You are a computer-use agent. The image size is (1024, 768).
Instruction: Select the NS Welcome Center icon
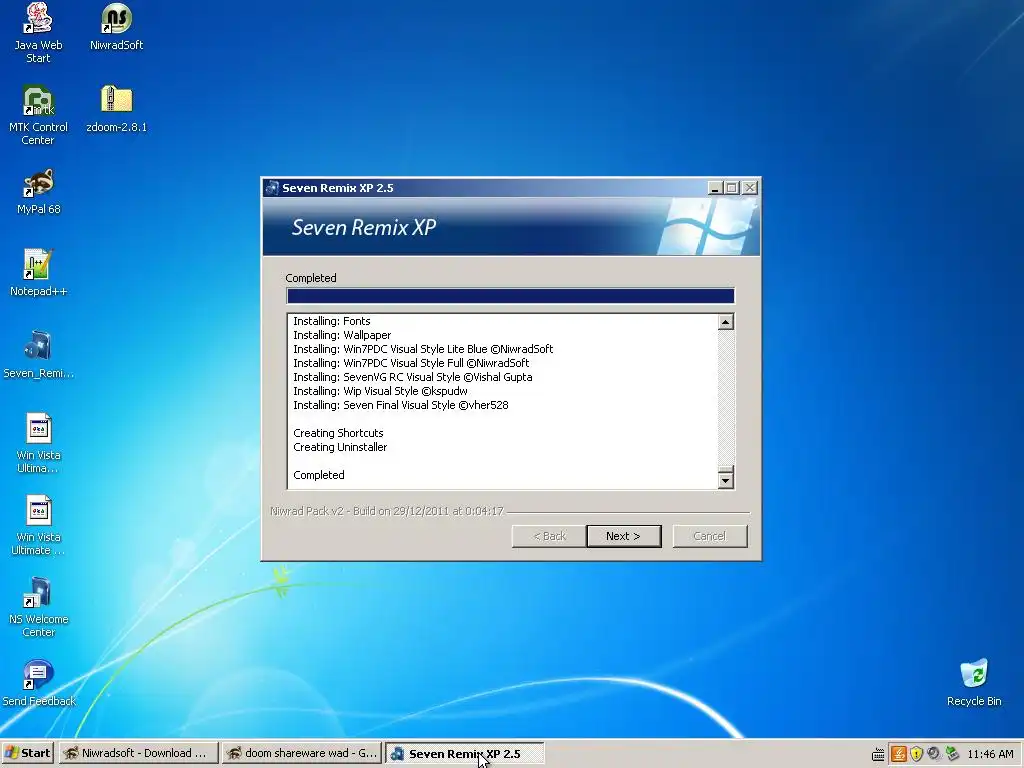(39, 607)
